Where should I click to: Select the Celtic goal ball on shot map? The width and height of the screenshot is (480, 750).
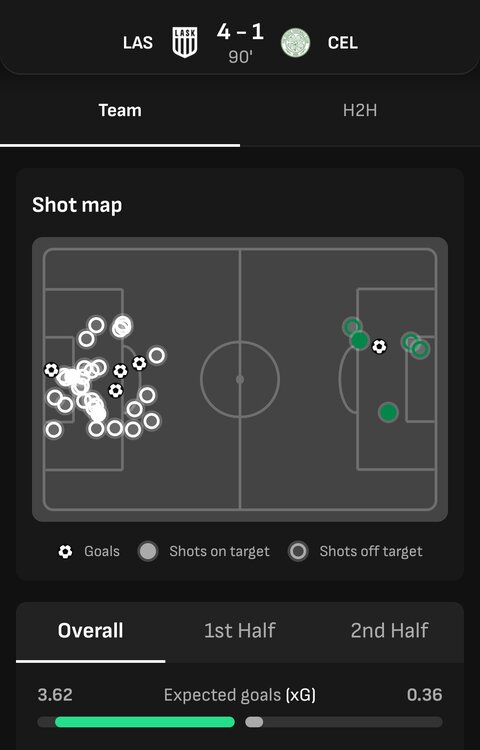pyautogui.click(x=380, y=346)
